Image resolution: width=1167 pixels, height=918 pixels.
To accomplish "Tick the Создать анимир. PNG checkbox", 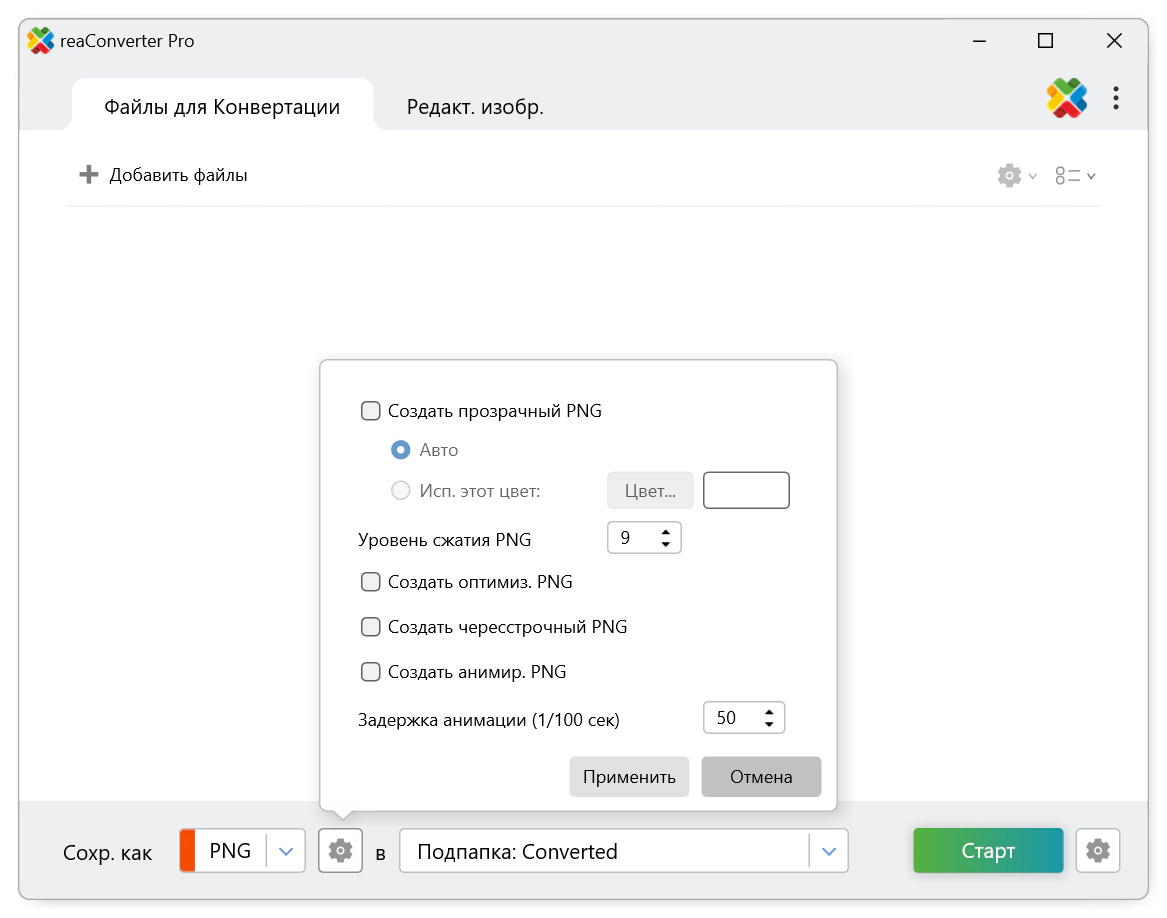I will coord(371,672).
